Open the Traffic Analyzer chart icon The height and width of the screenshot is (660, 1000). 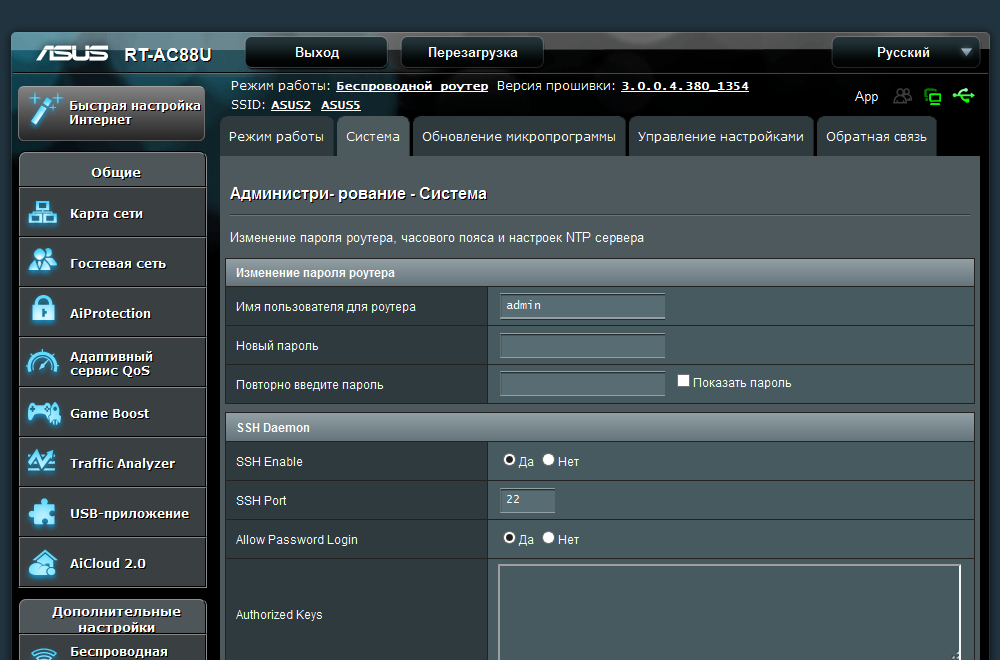[42, 461]
